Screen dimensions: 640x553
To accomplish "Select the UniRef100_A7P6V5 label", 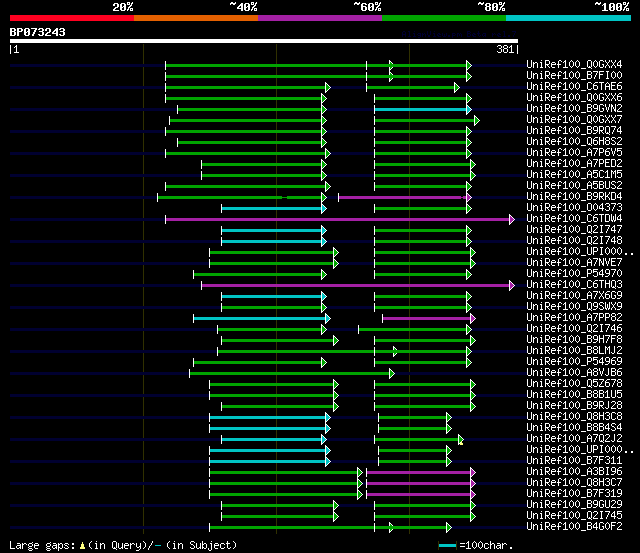I will point(574,152).
